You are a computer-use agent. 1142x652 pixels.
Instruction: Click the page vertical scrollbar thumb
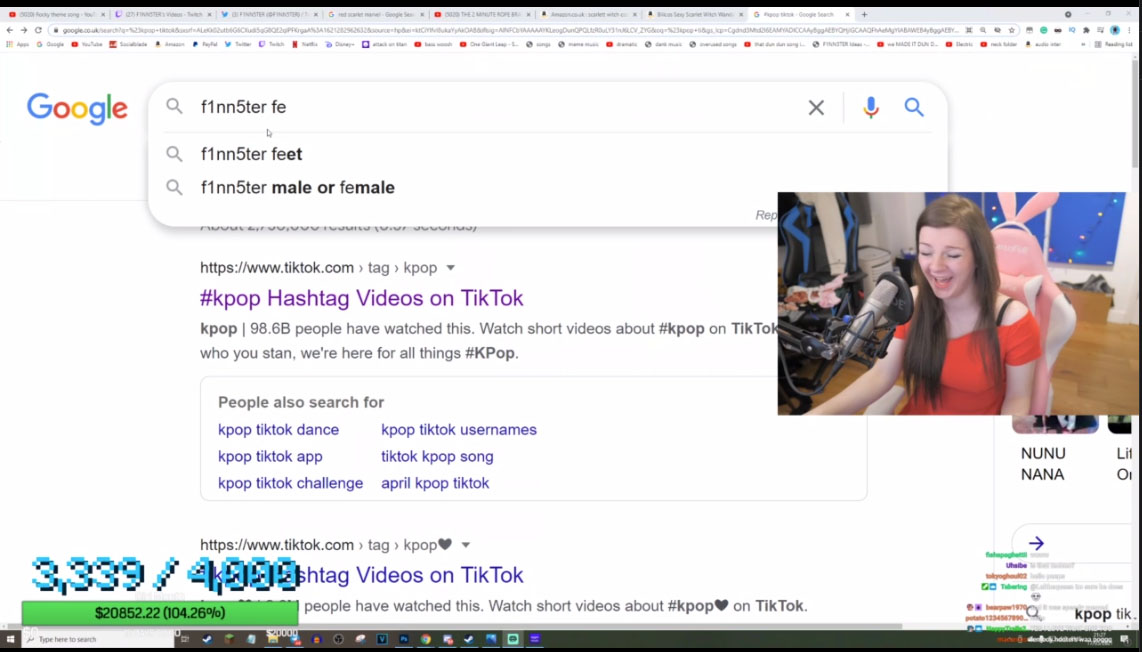point(1135,113)
